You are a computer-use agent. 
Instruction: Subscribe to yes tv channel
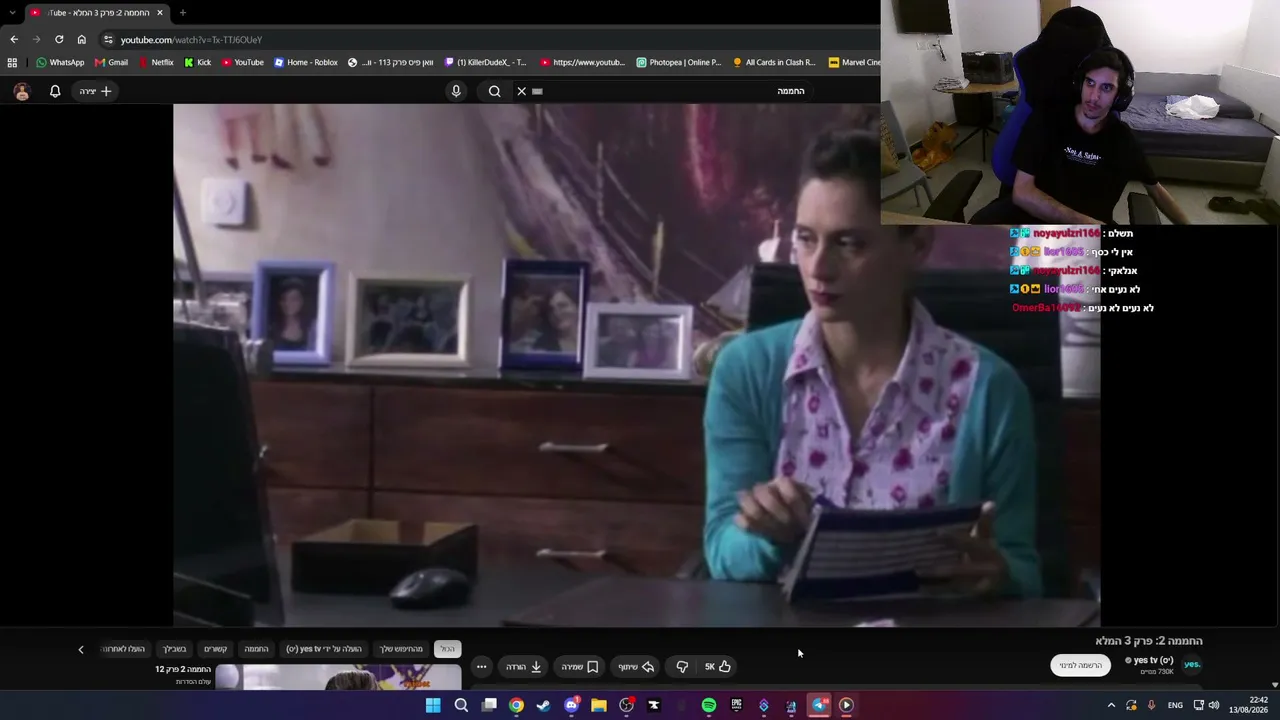click(1080, 665)
